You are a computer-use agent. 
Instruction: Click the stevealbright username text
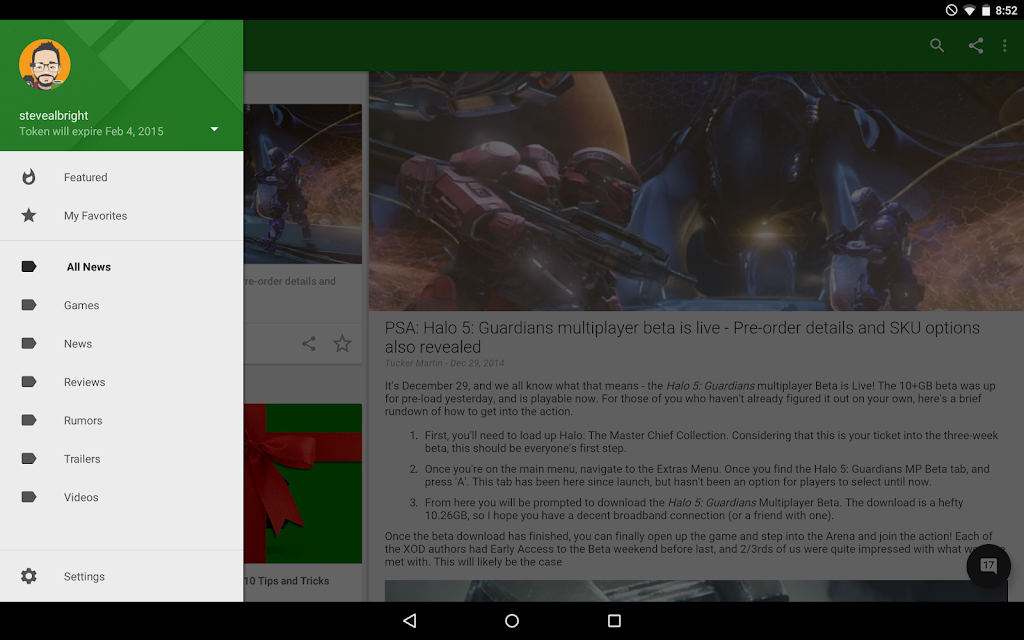54,116
